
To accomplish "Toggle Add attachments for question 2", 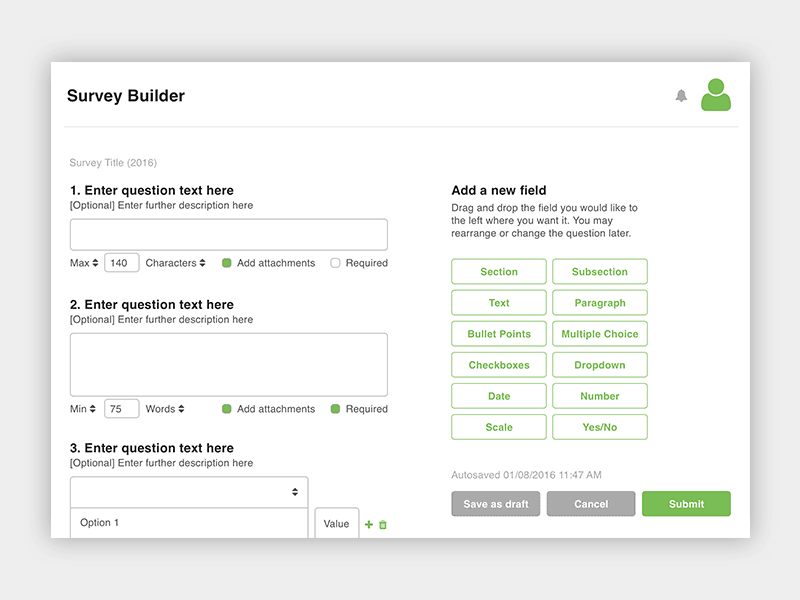I will click(x=227, y=409).
